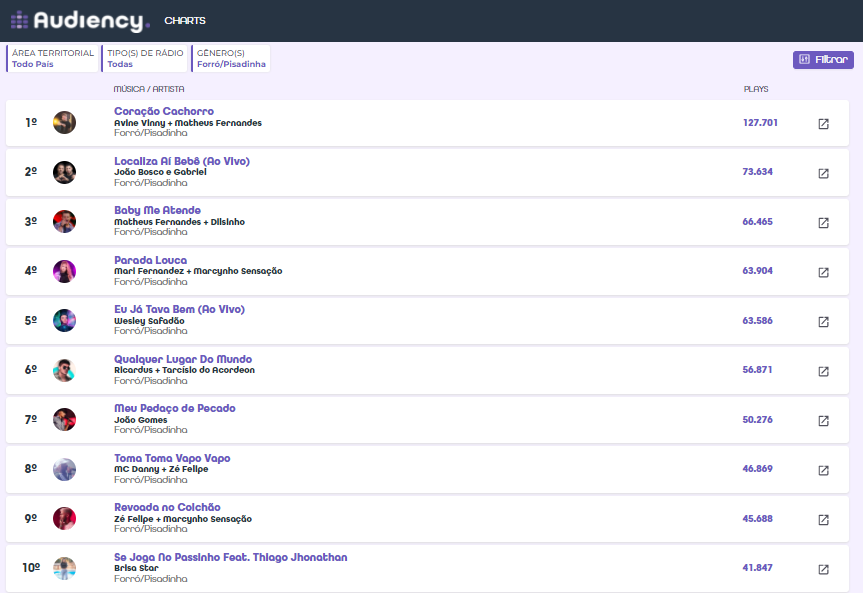Open the song Parada Louca
Image resolution: width=863 pixels, height=593 pixels.
click(x=151, y=260)
